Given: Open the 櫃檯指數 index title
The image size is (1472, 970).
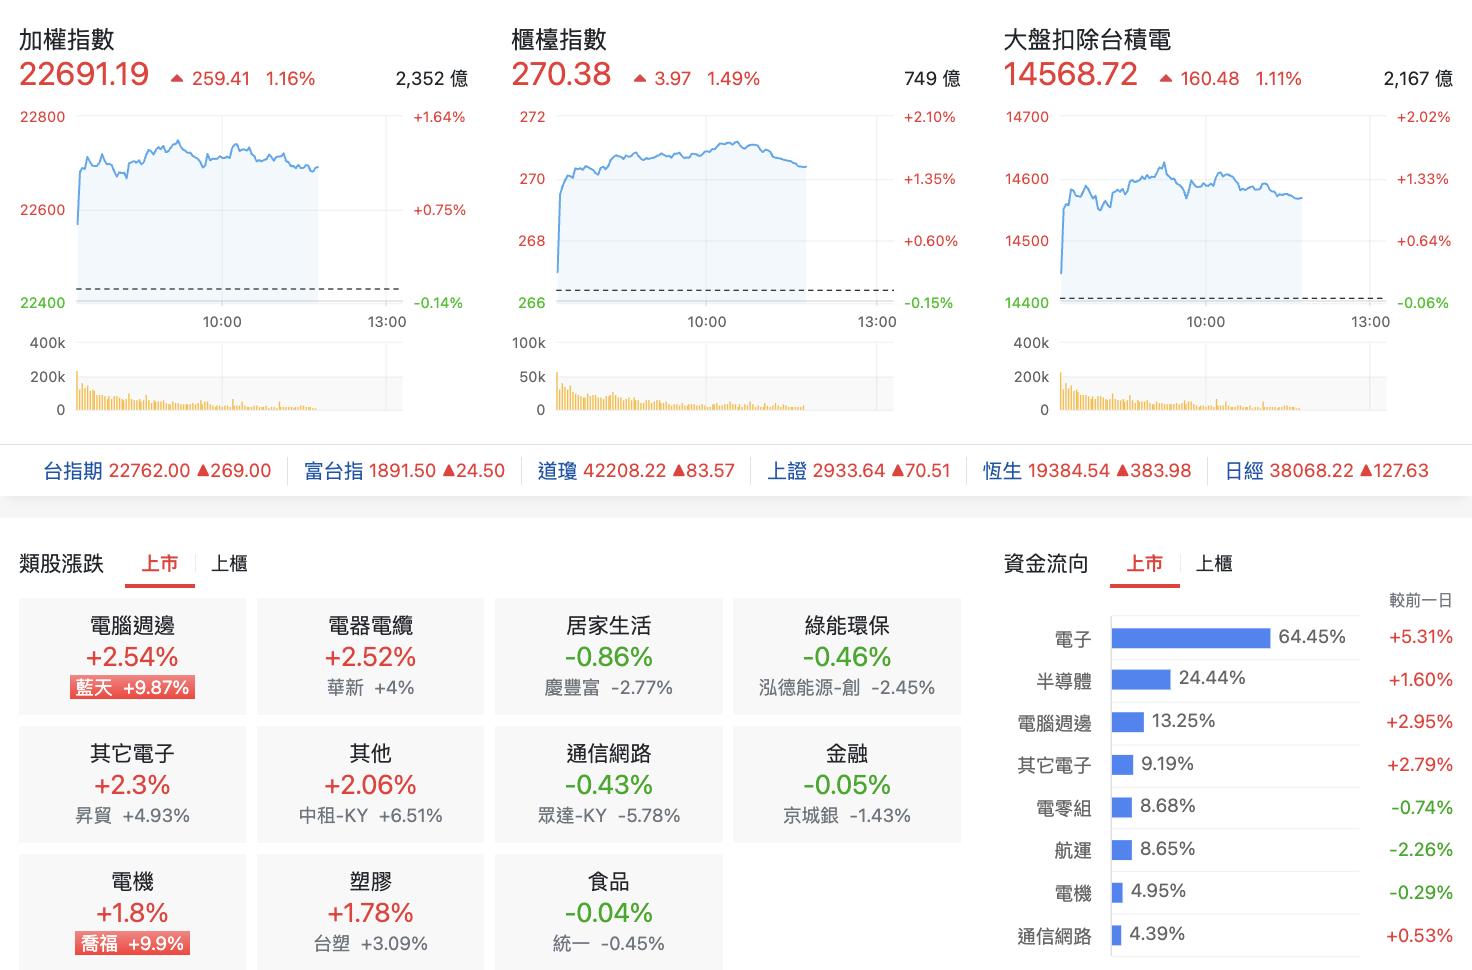Looking at the screenshot, I should coord(559,40).
